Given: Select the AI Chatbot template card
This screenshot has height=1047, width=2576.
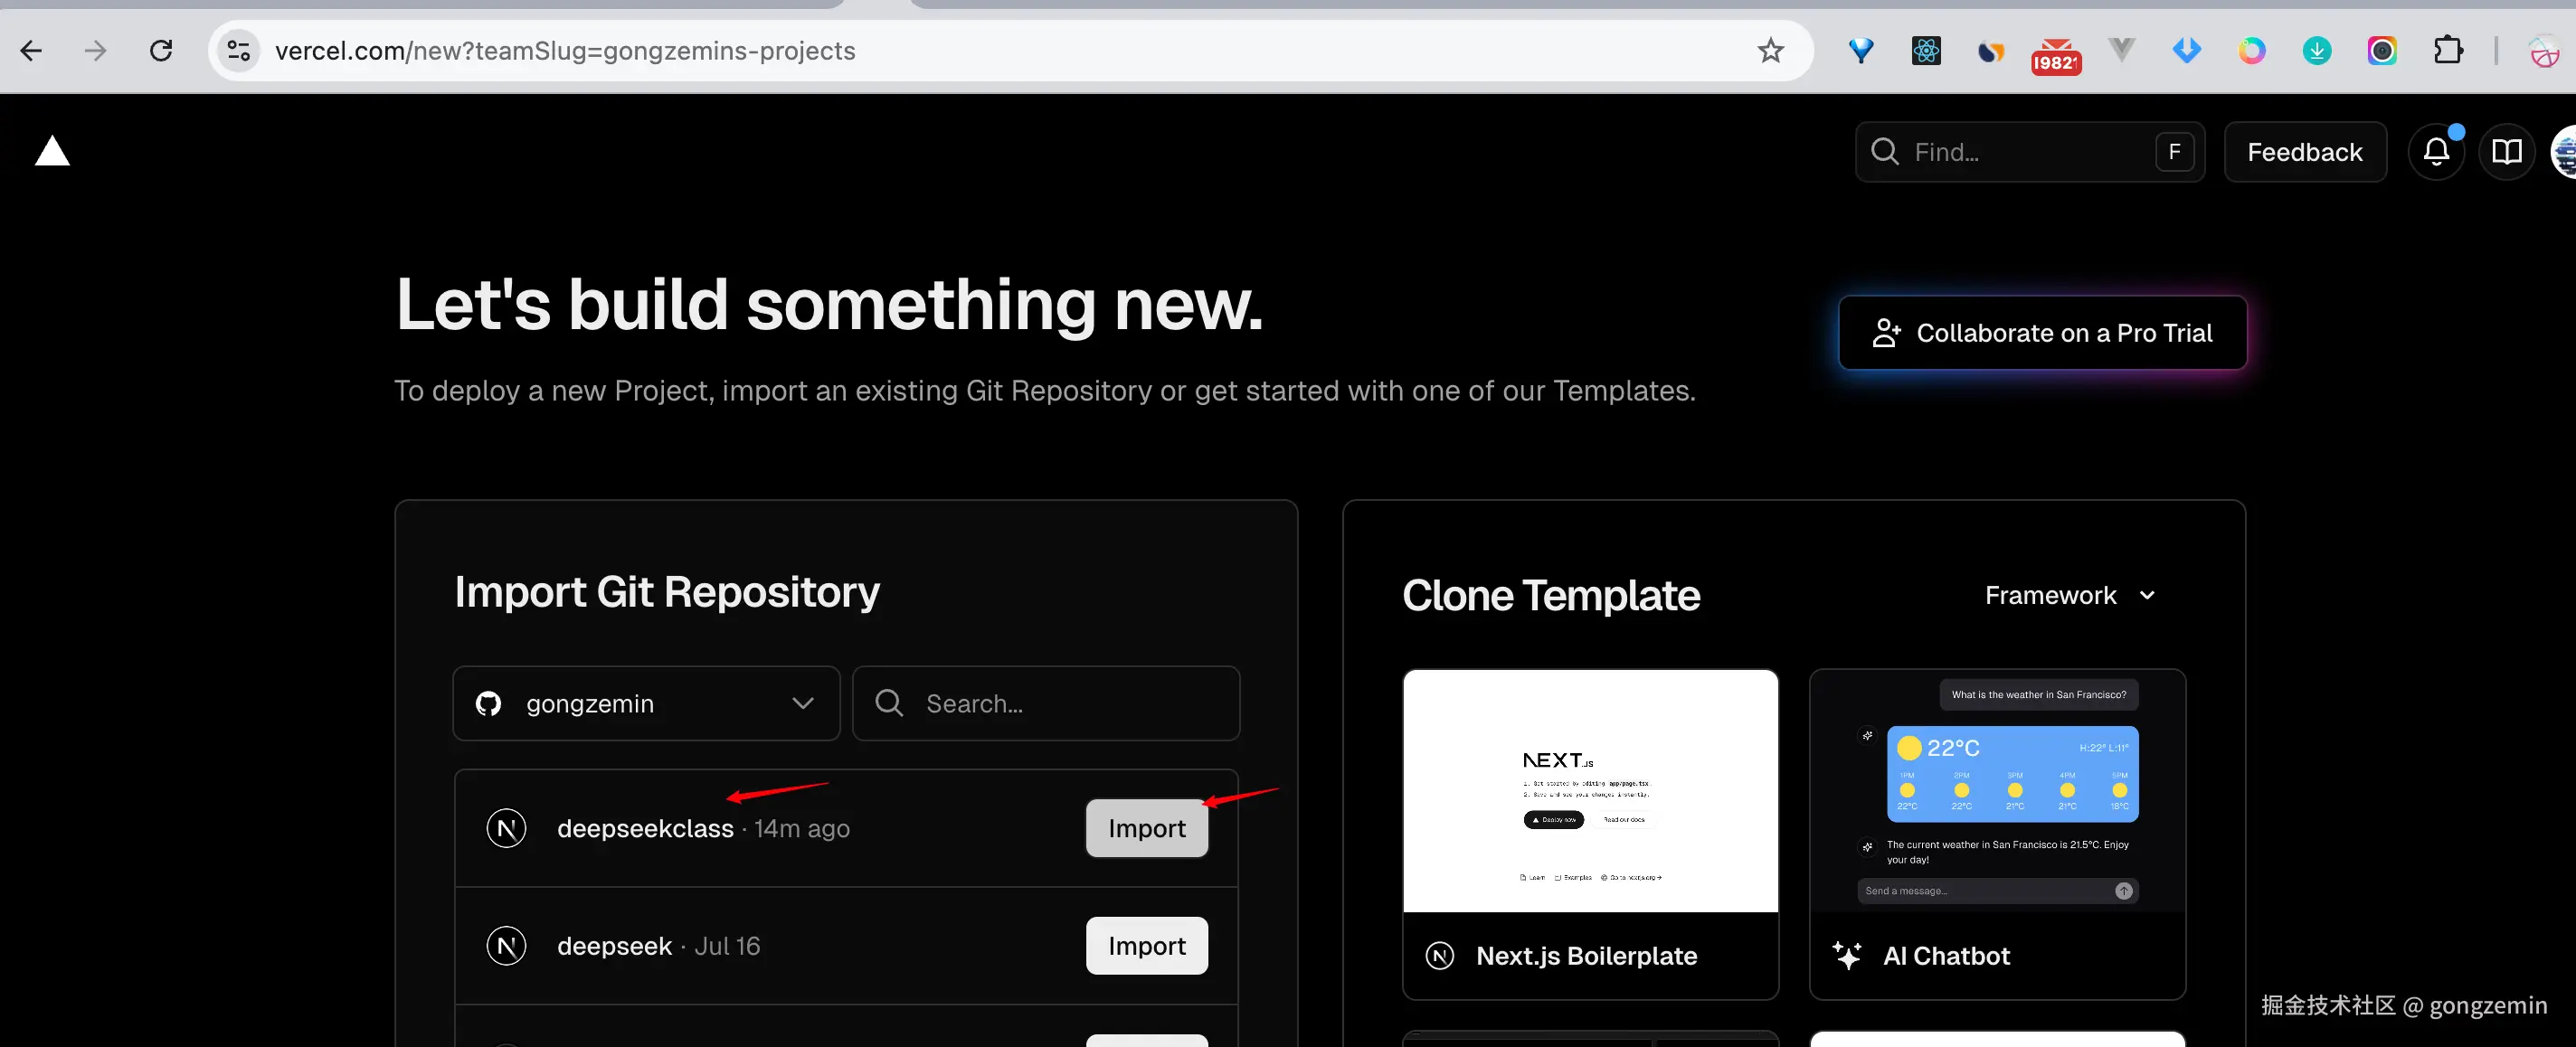Looking at the screenshot, I should [1997, 834].
